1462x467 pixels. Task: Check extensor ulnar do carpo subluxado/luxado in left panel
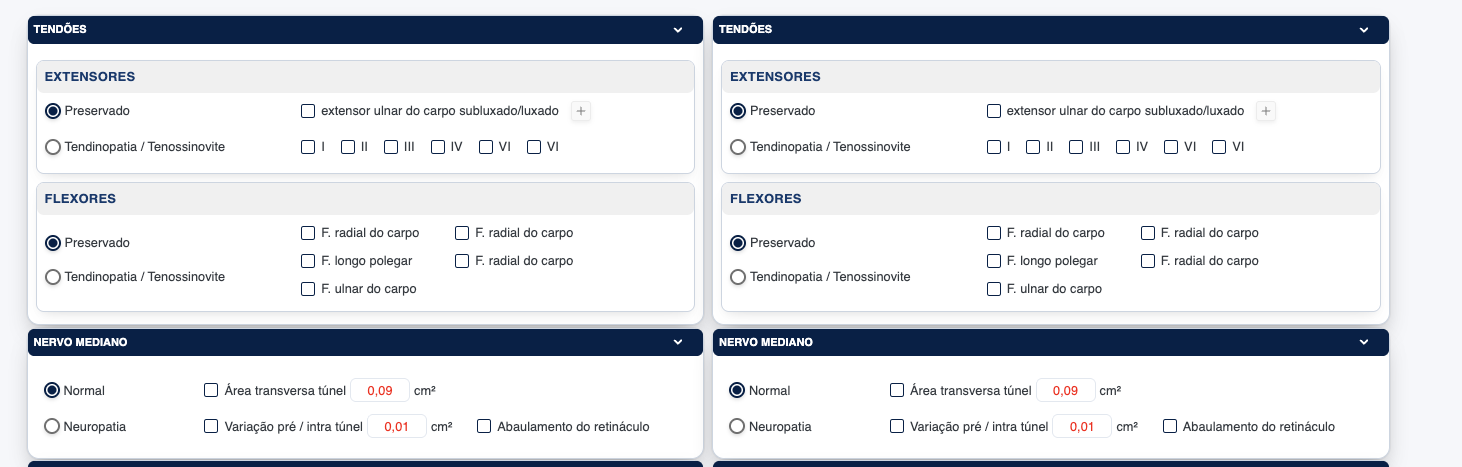pos(308,111)
